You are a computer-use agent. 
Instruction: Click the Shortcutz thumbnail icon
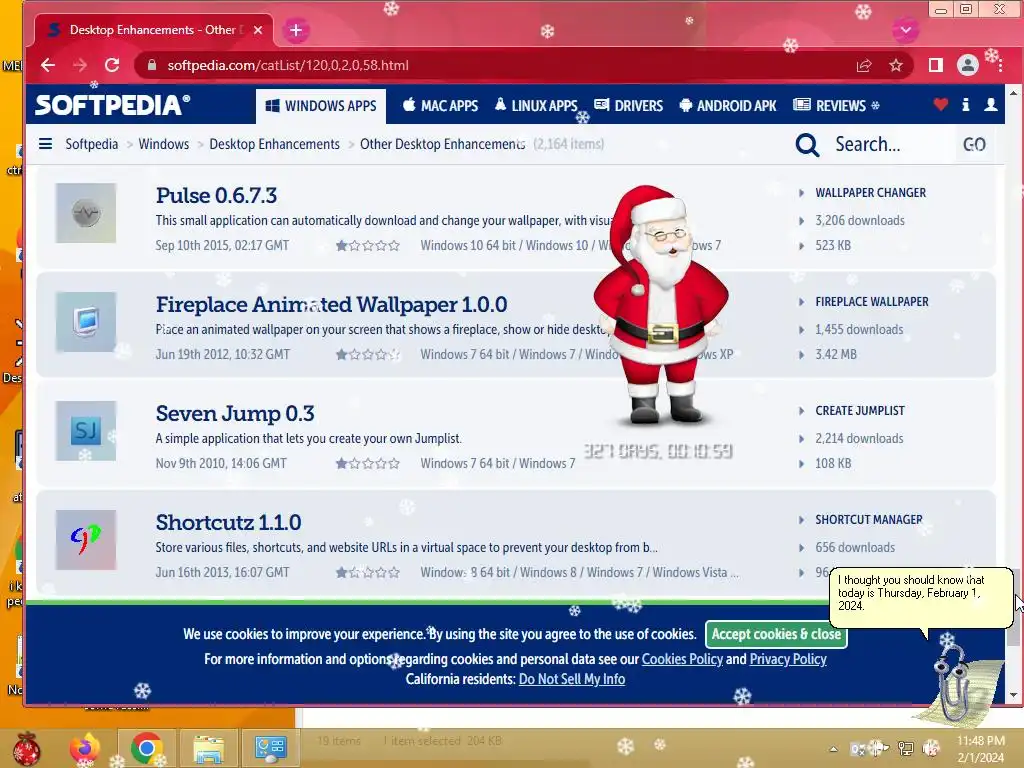[x=86, y=540]
